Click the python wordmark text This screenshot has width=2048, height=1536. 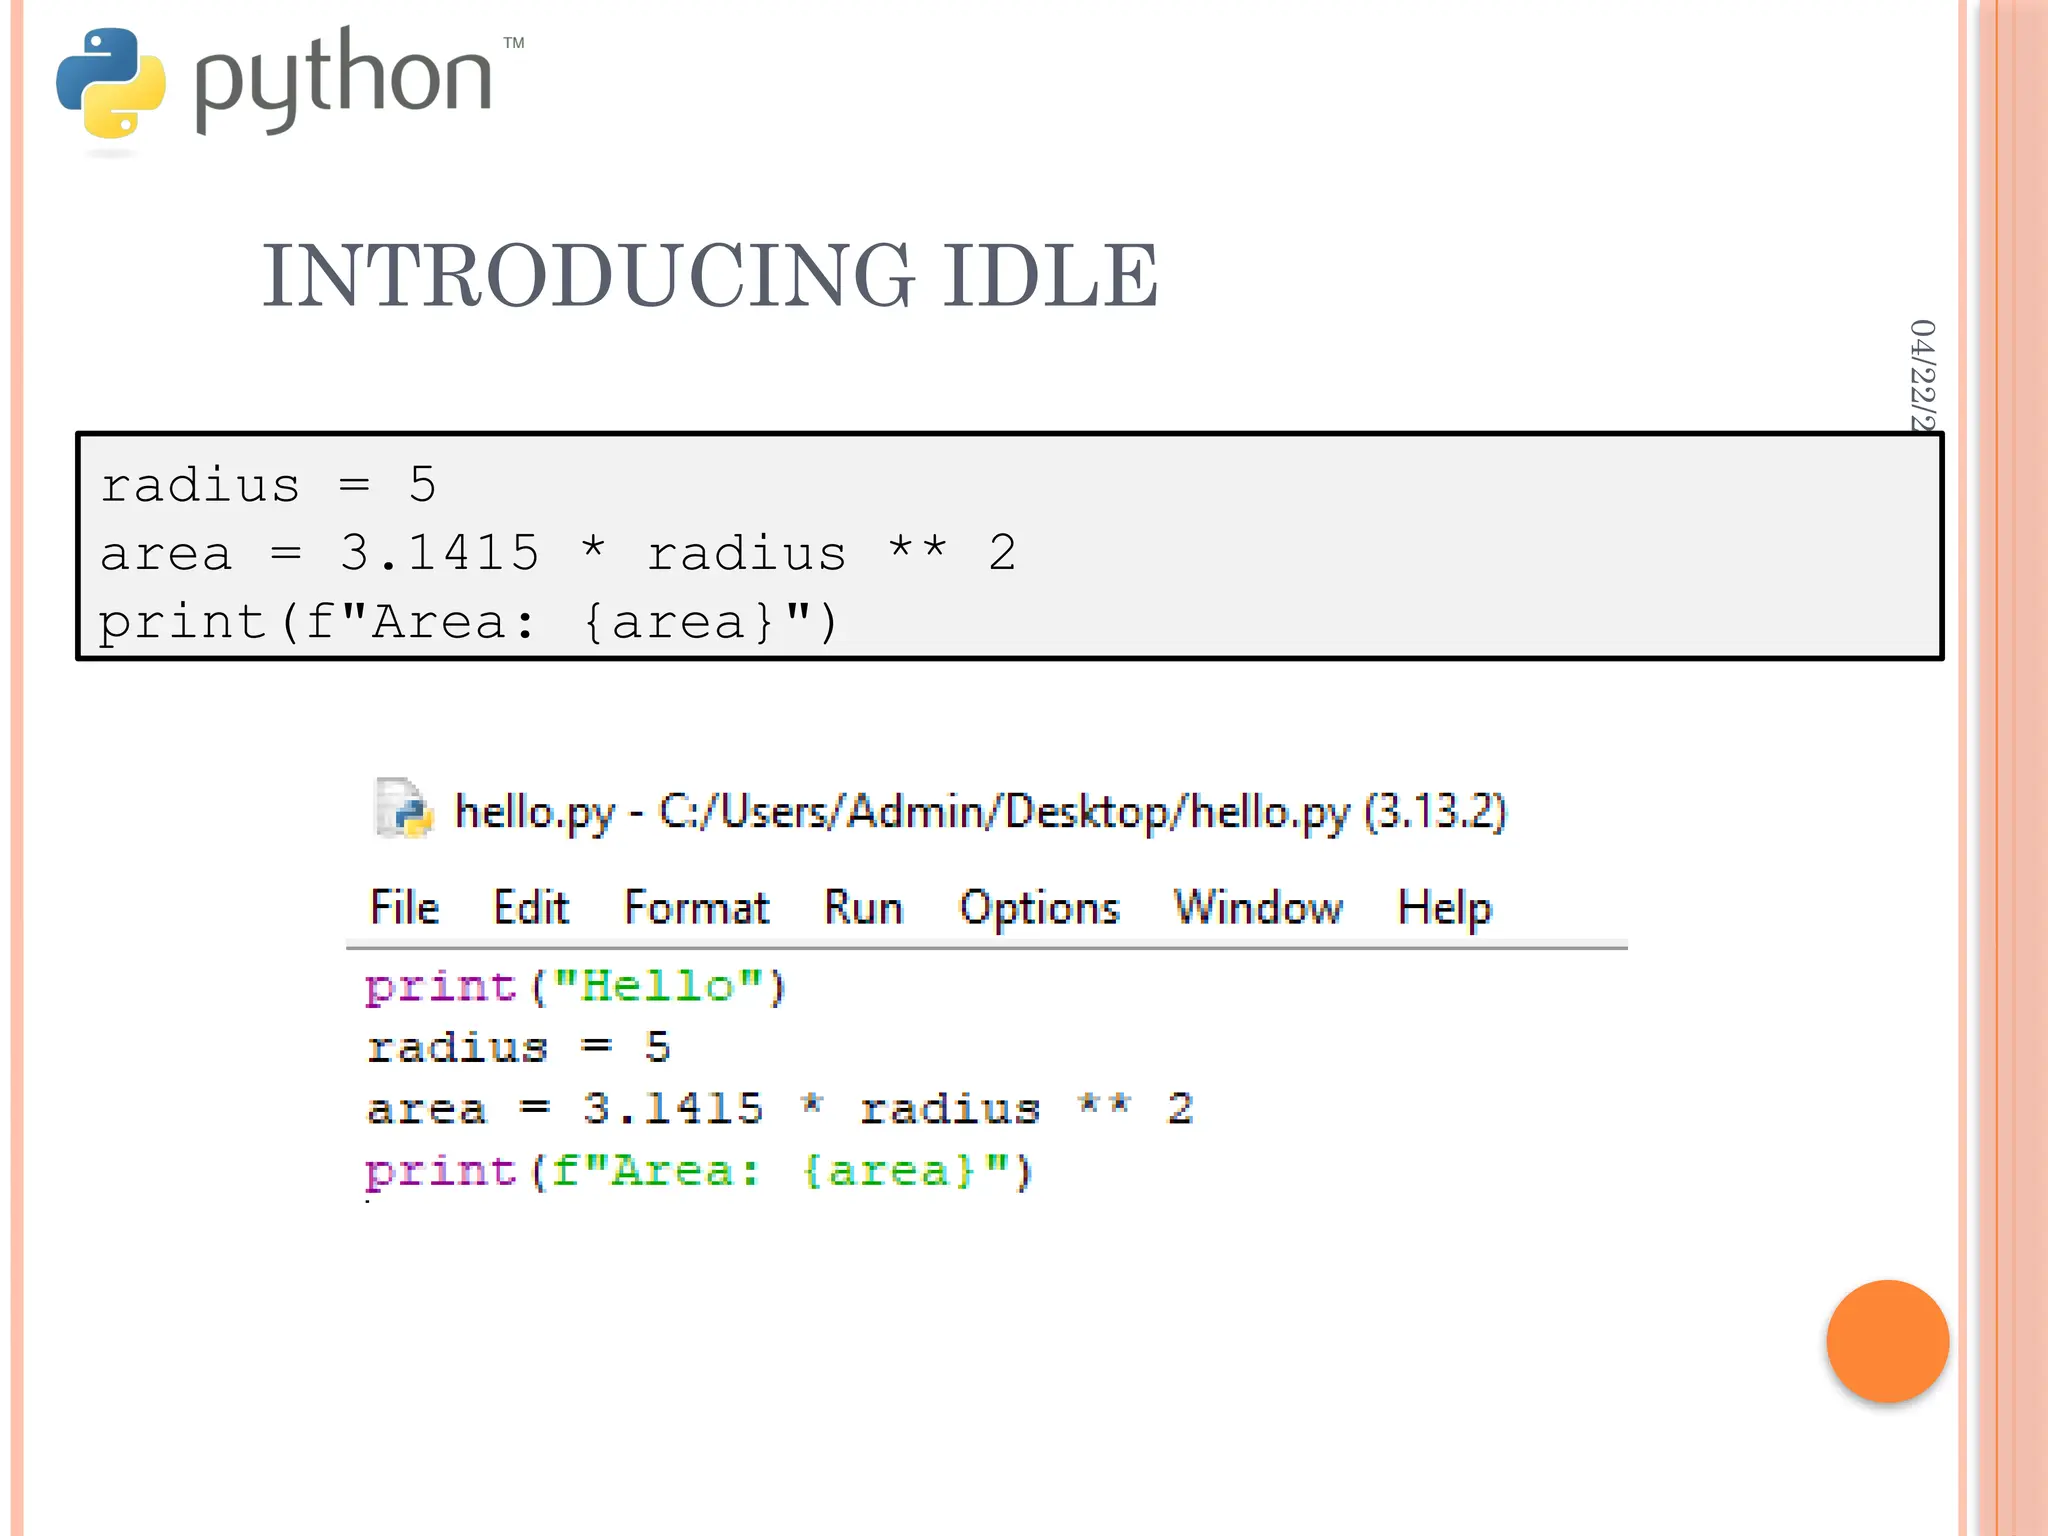click(343, 80)
